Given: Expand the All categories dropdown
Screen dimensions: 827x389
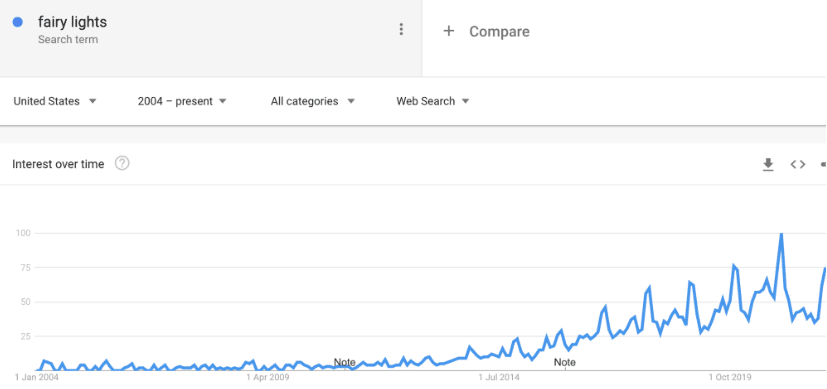Looking at the screenshot, I should [313, 101].
